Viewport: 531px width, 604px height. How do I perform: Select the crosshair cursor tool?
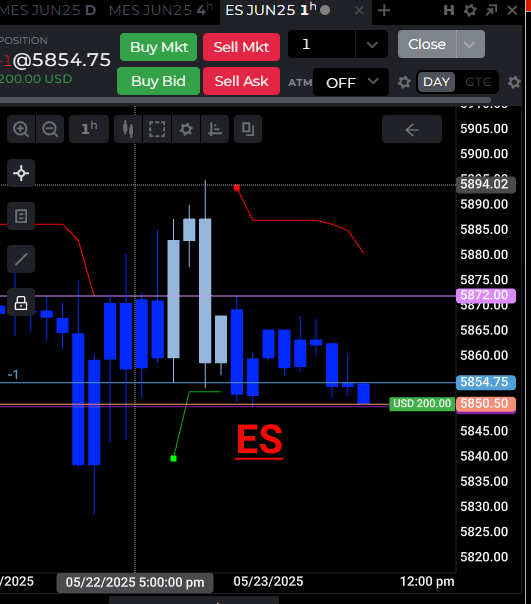(x=21, y=173)
